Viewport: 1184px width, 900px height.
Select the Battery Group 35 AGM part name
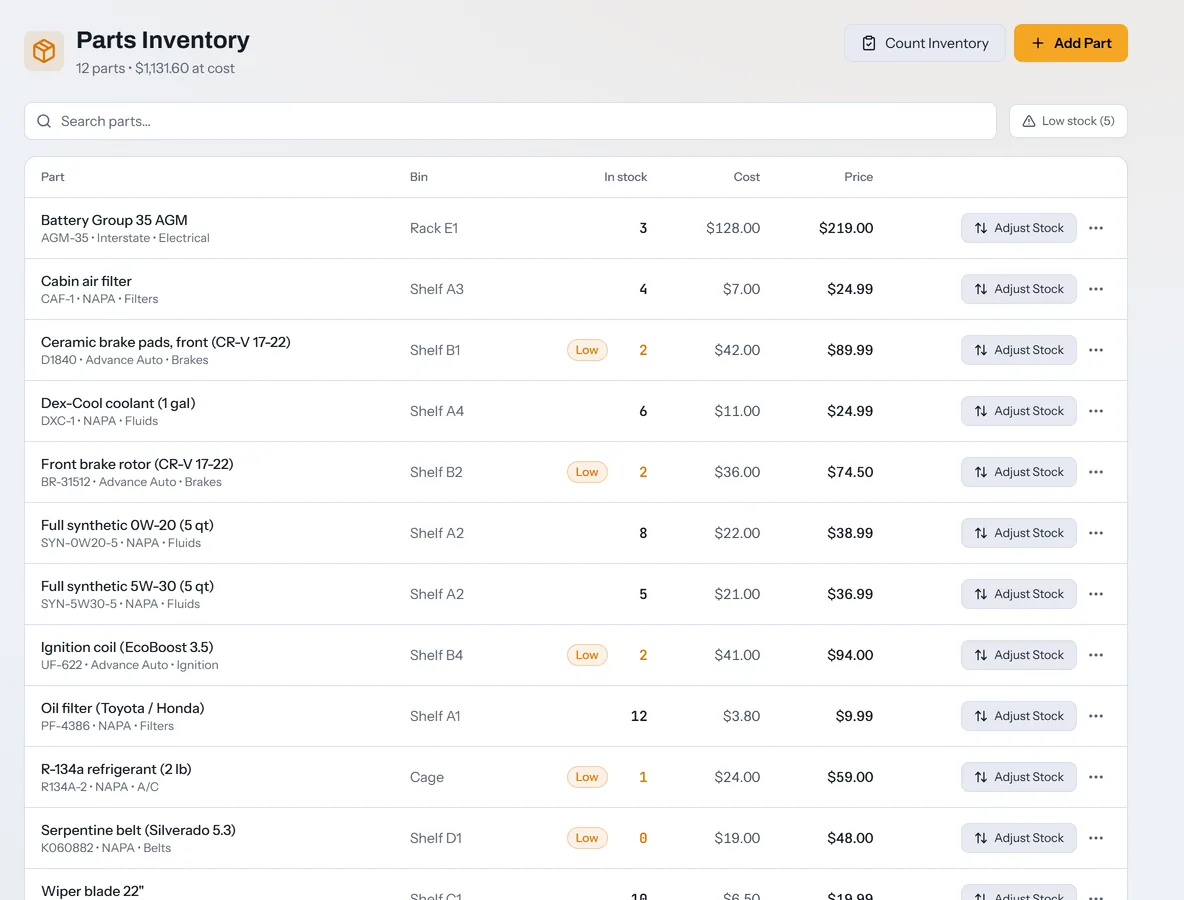(x=114, y=220)
